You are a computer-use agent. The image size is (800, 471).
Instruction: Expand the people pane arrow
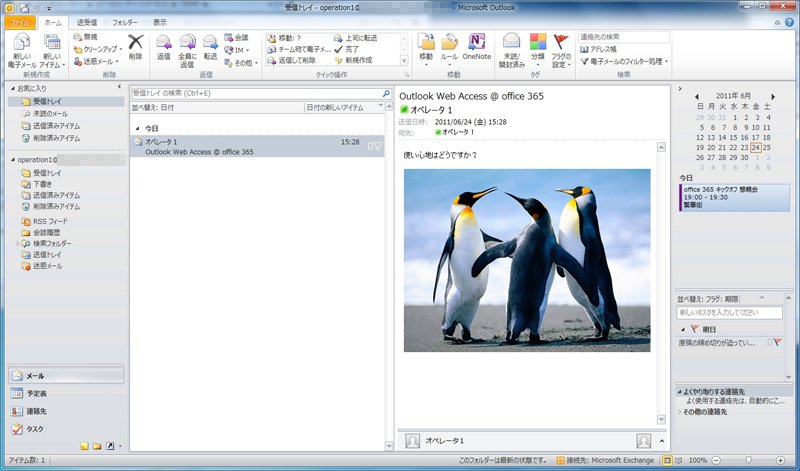tap(662, 441)
